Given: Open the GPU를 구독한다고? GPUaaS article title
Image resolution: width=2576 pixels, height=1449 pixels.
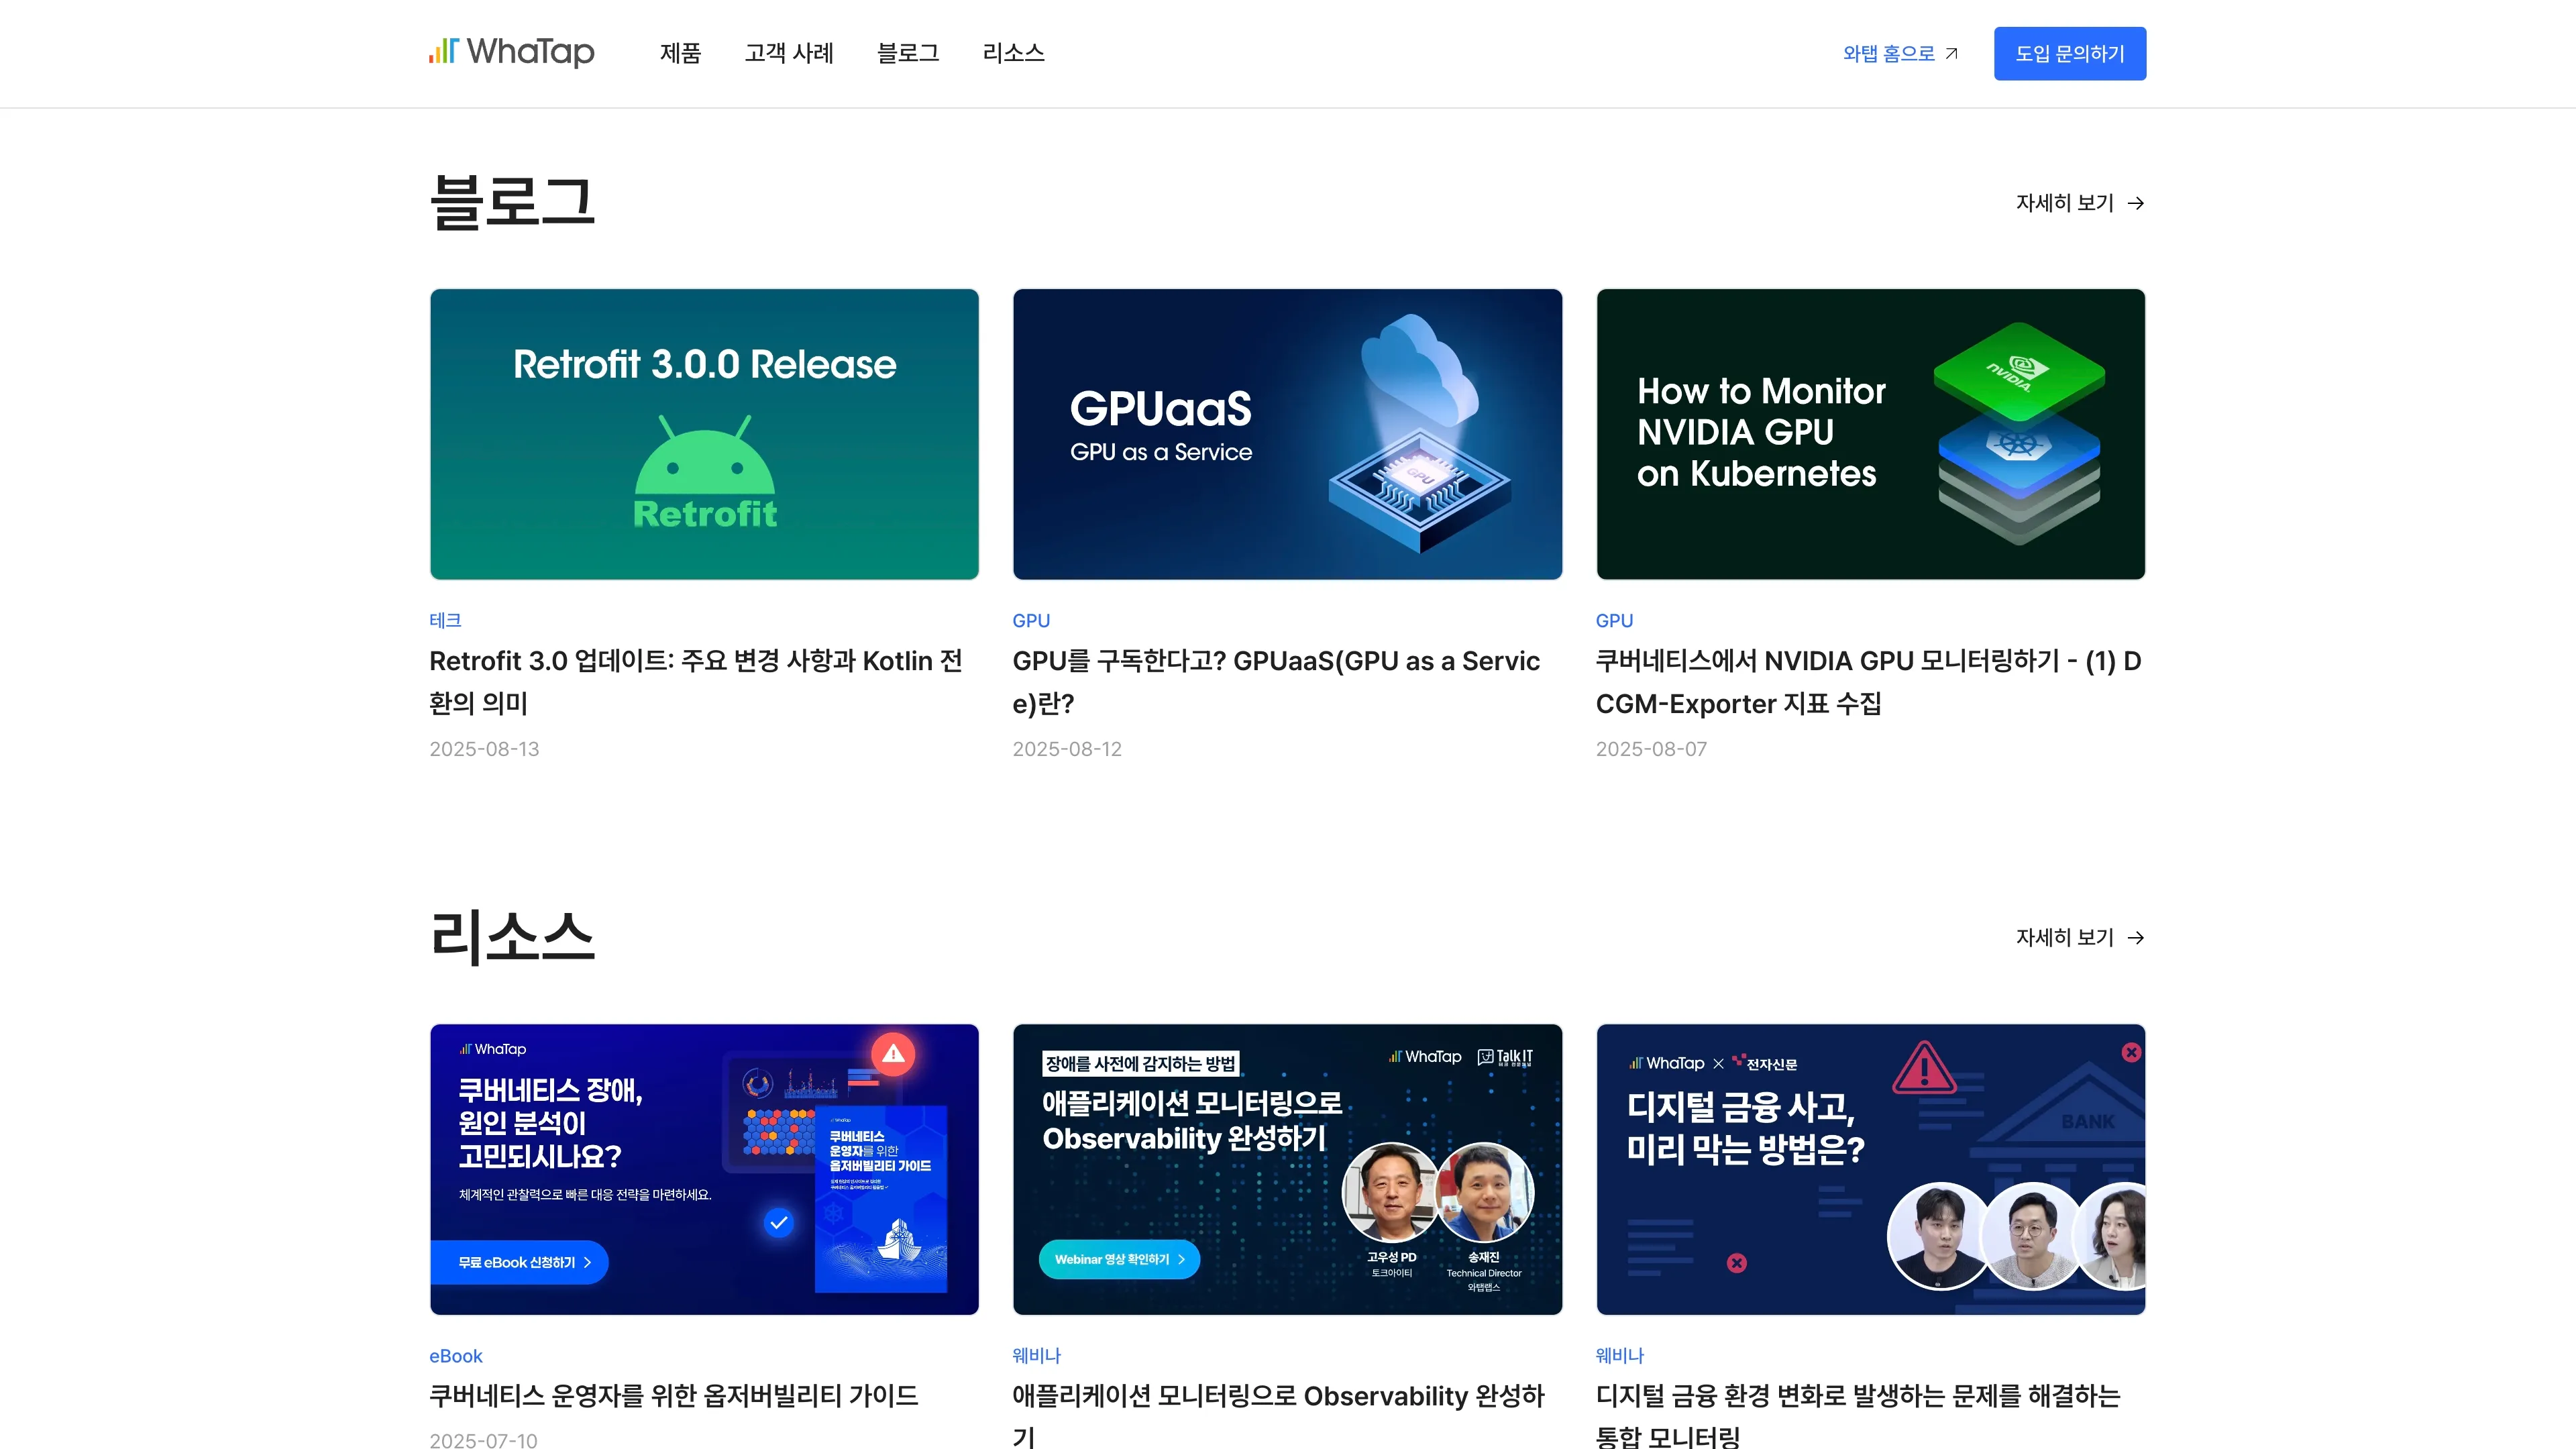Looking at the screenshot, I should pyautogui.click(x=1276, y=682).
